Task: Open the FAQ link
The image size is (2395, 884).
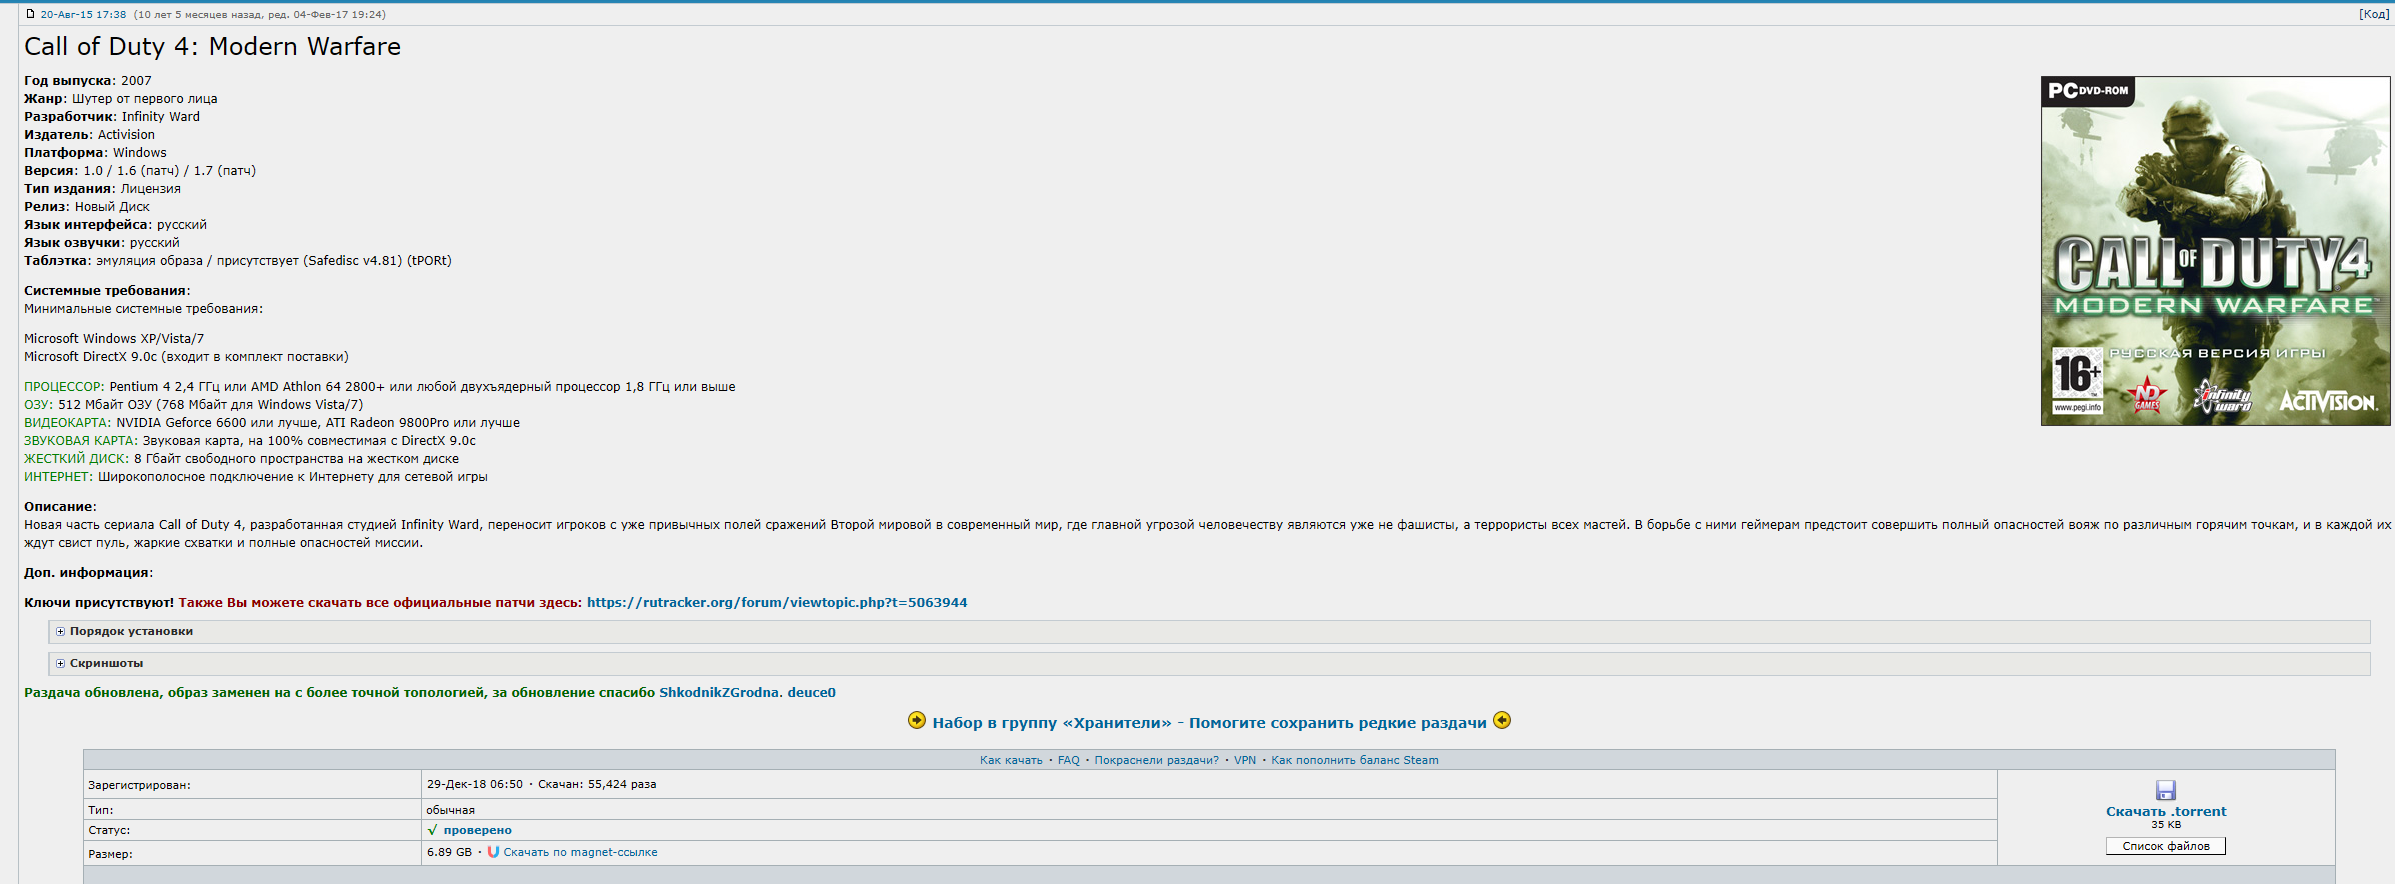Action: tap(1069, 761)
